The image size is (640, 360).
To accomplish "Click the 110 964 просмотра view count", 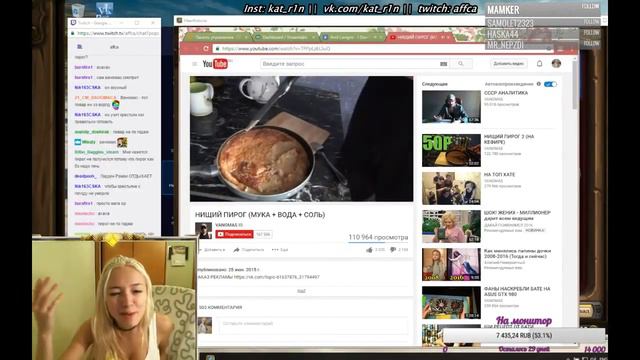I will click(x=378, y=237).
